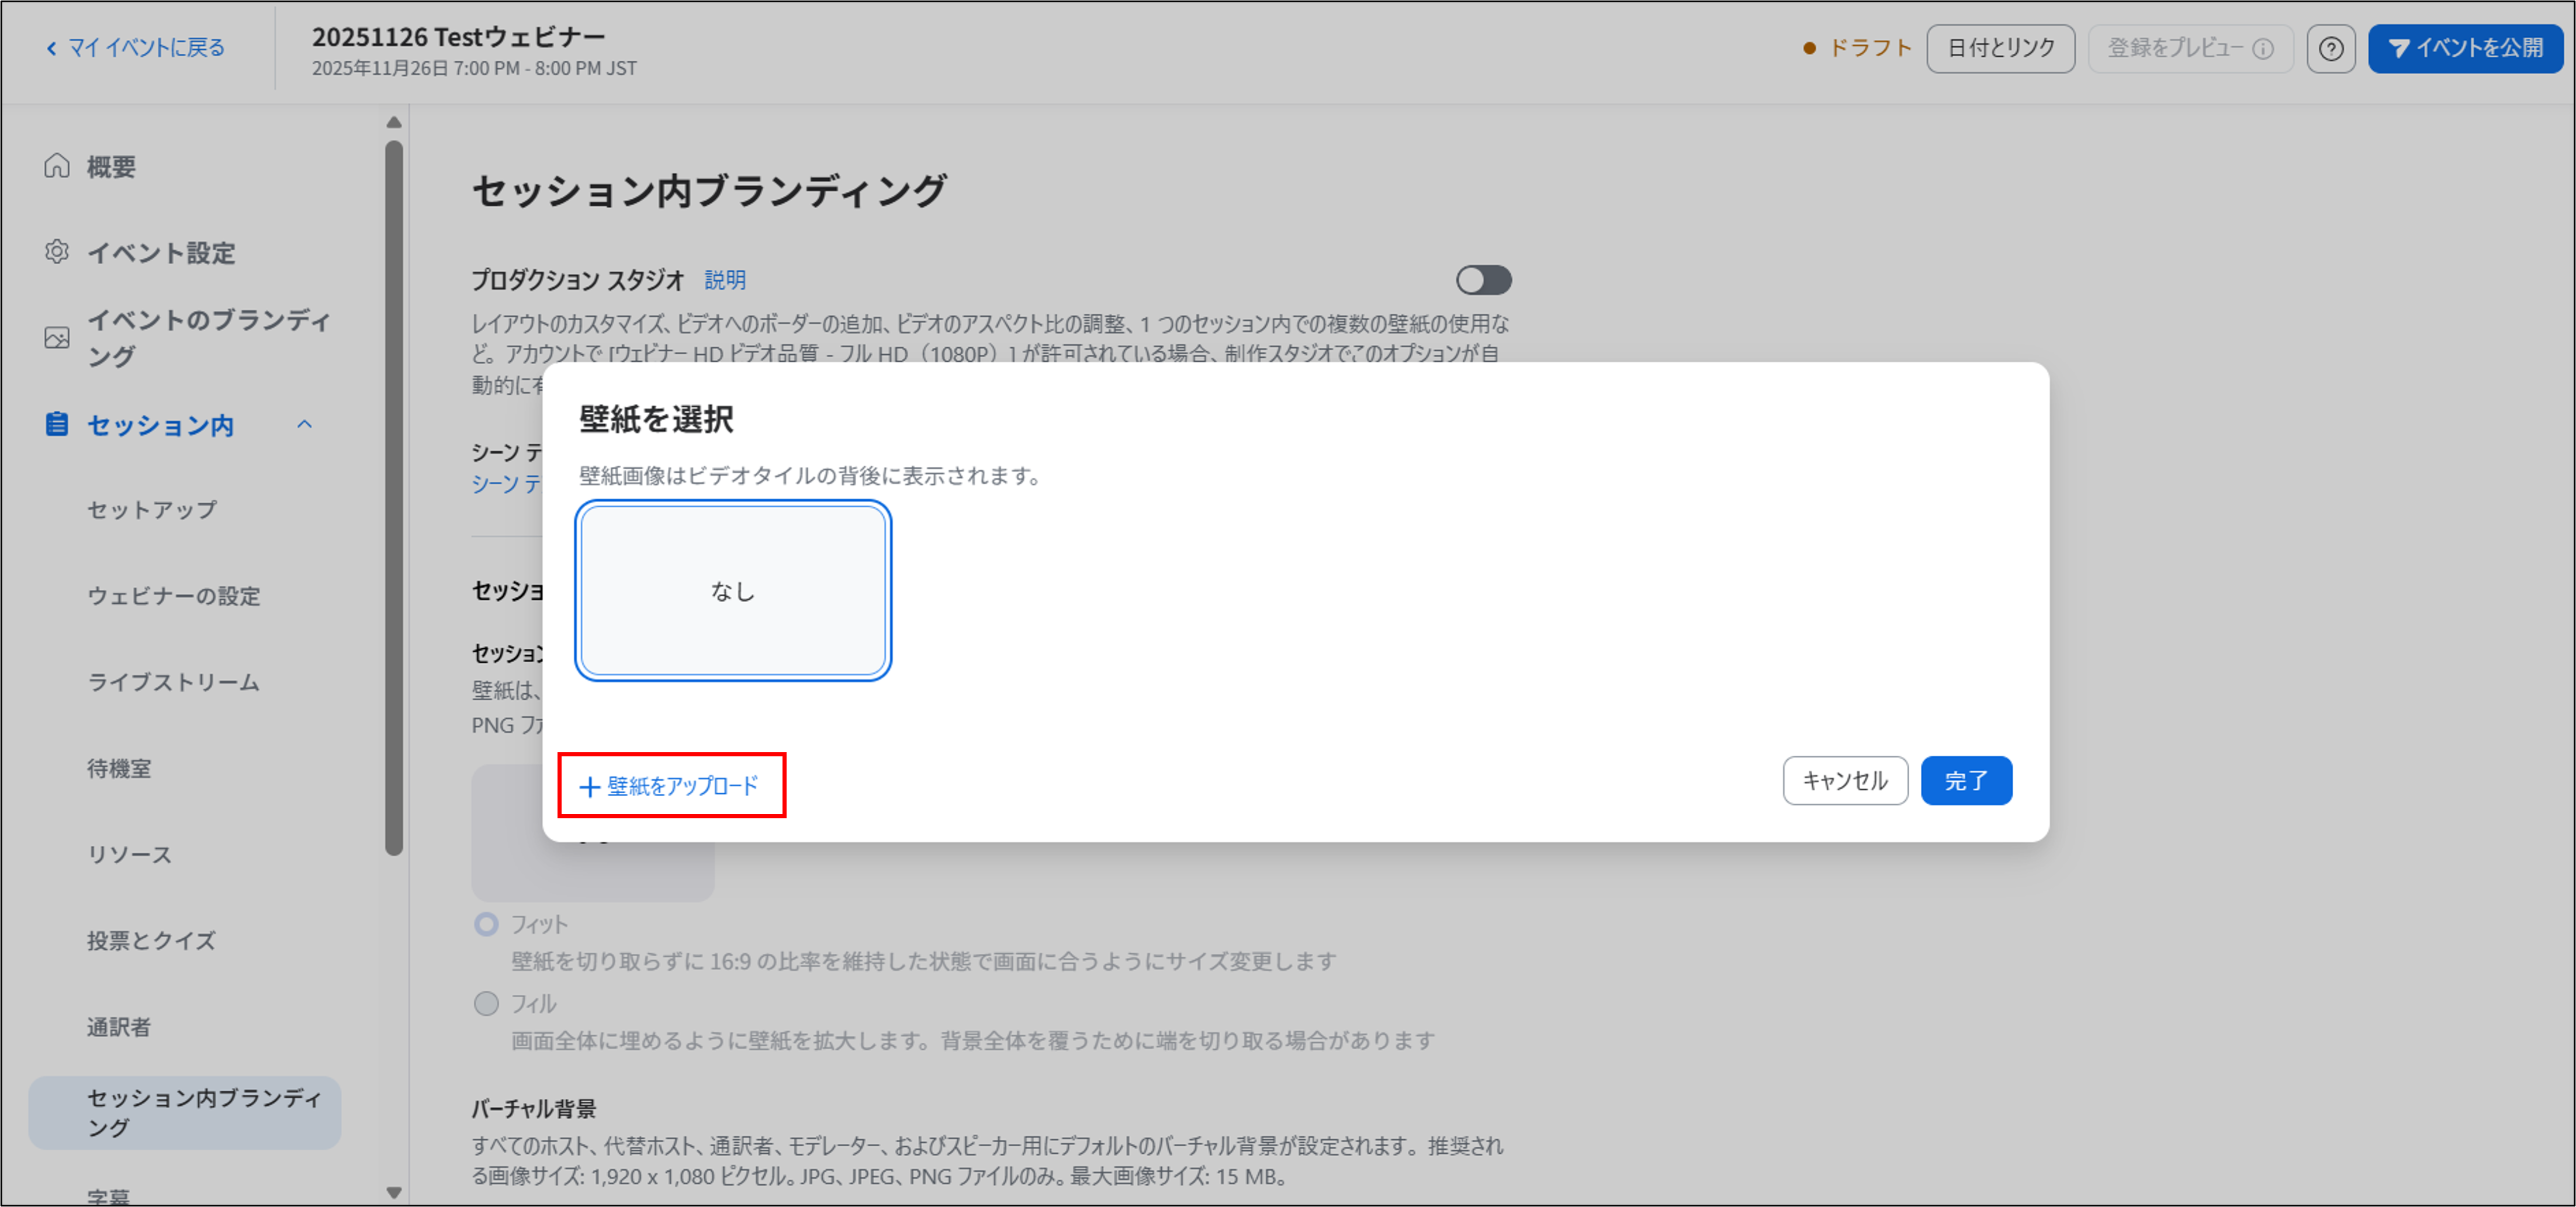Click the back chevron next to マイ イベントに戻る
The width and height of the screenshot is (2576, 1207).
(x=51, y=48)
